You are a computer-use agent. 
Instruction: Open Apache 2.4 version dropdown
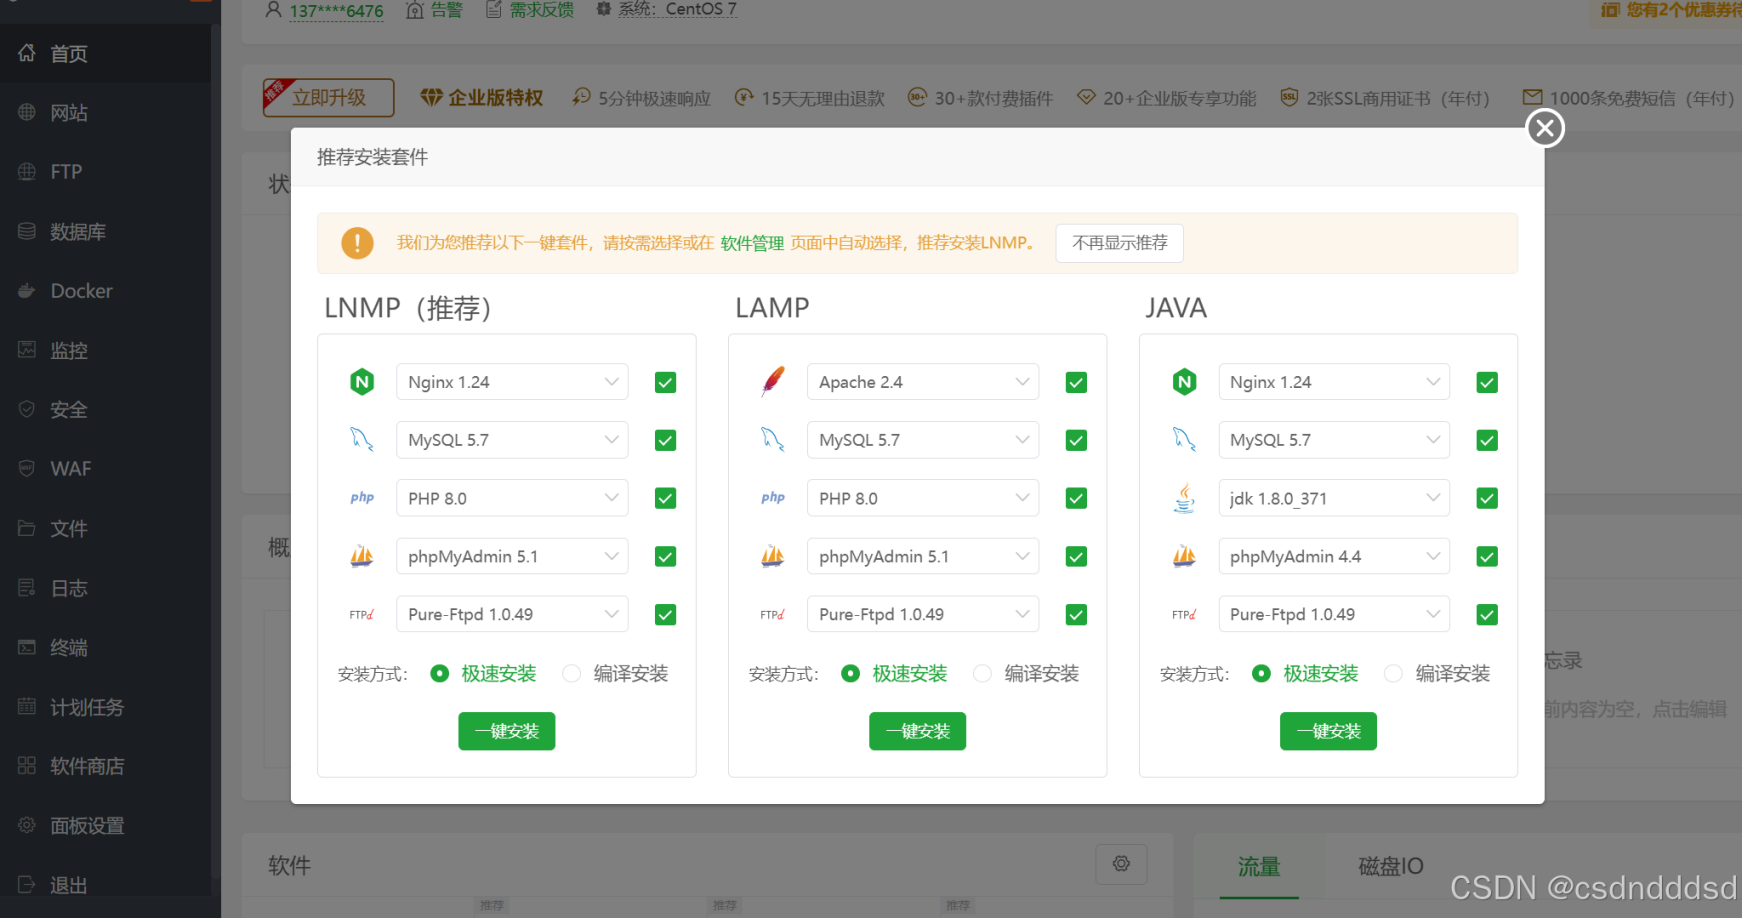click(x=923, y=382)
